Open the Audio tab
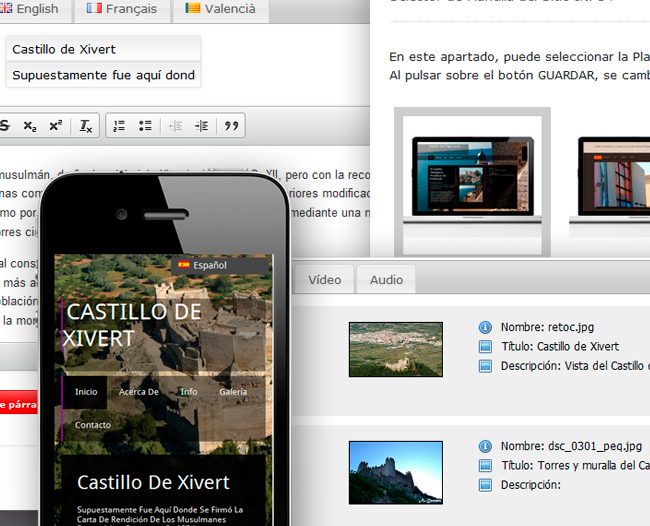The image size is (650, 526). point(386,280)
